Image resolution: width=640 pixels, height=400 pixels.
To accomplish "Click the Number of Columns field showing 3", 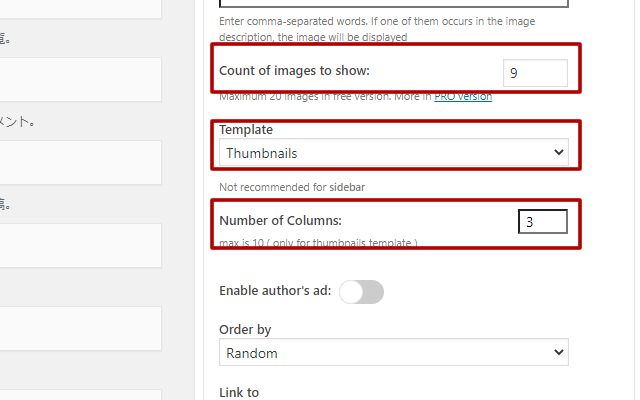I will point(542,221).
